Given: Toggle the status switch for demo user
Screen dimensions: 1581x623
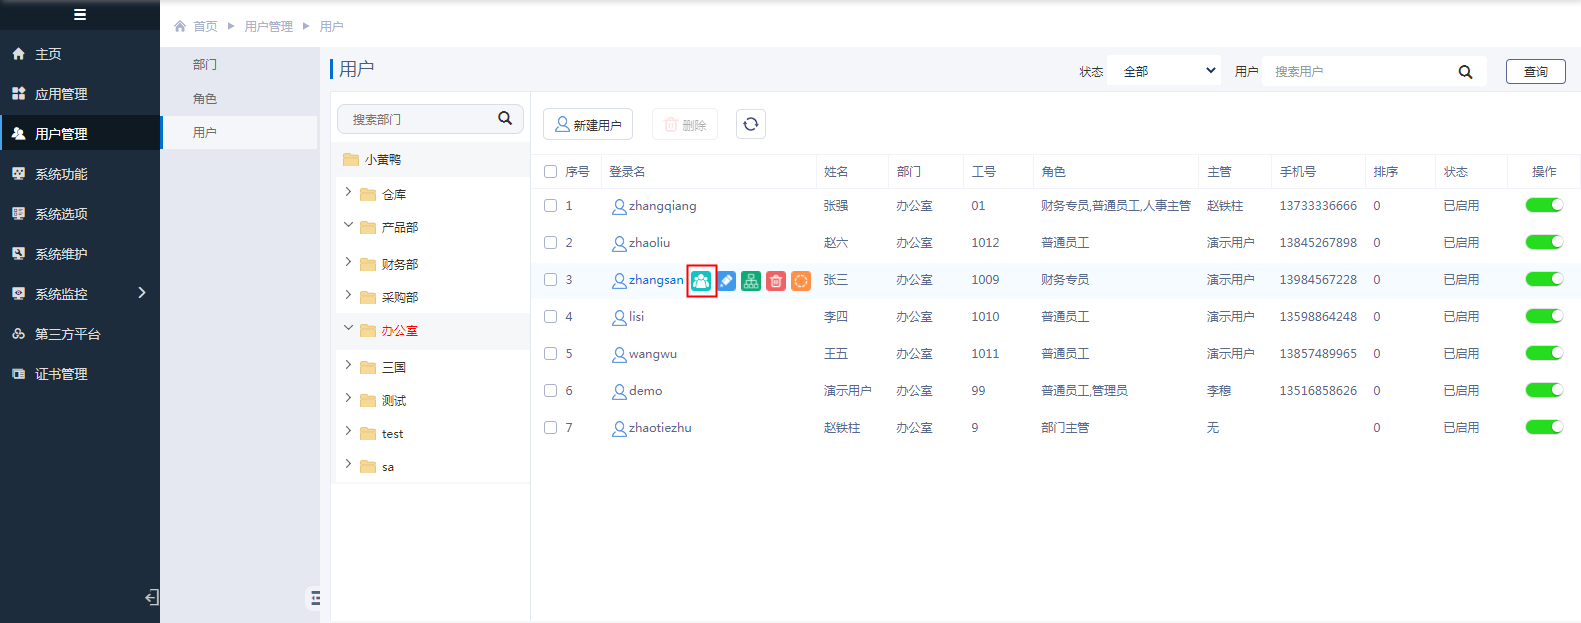Looking at the screenshot, I should click(1543, 390).
